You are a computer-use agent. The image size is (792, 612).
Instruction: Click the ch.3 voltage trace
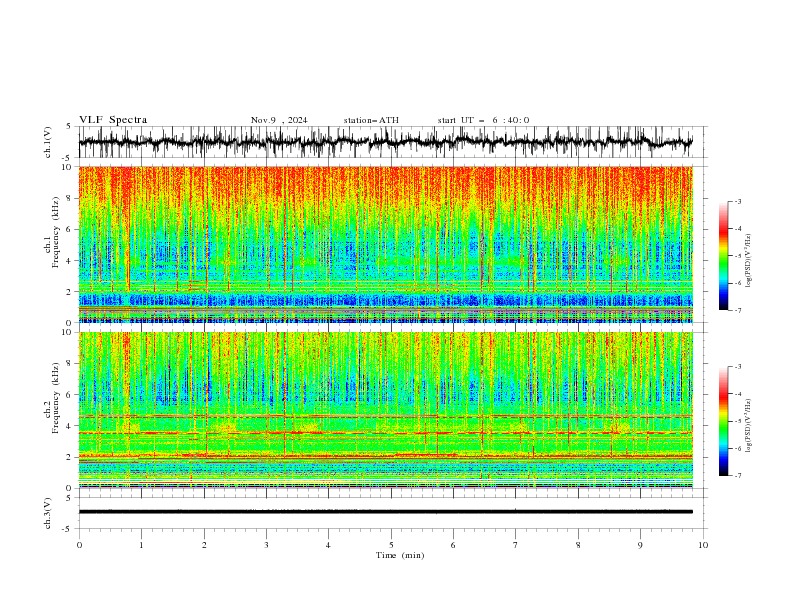pyautogui.click(x=385, y=512)
